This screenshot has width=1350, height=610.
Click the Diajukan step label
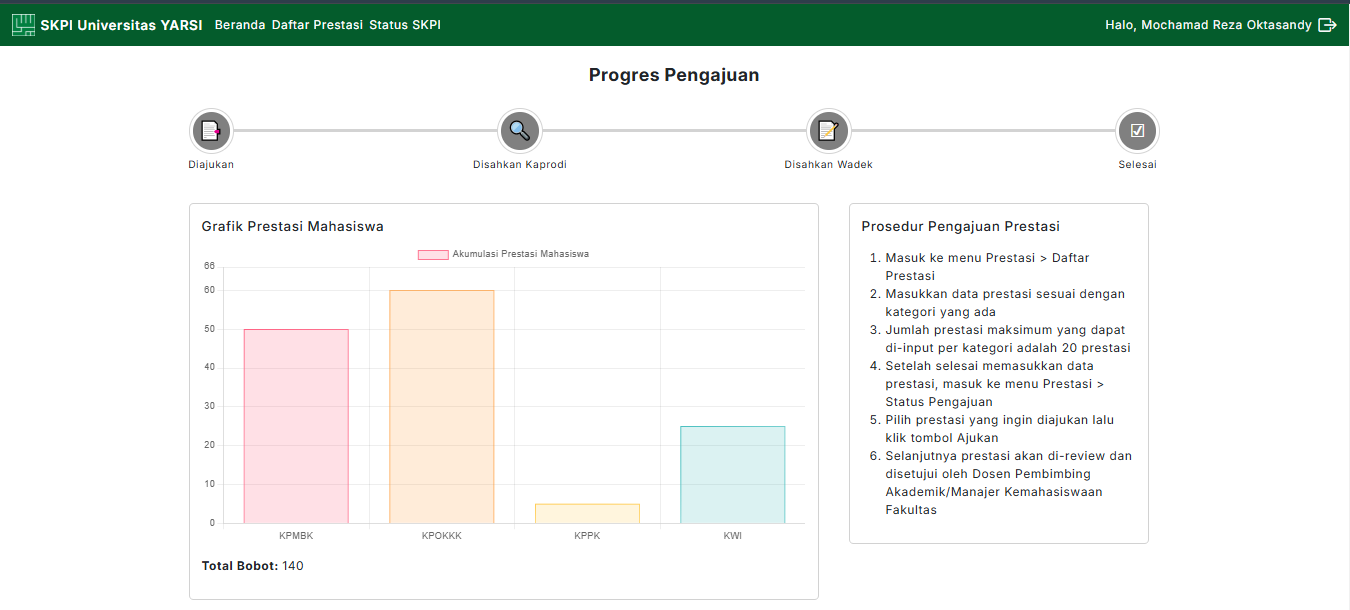click(211, 165)
